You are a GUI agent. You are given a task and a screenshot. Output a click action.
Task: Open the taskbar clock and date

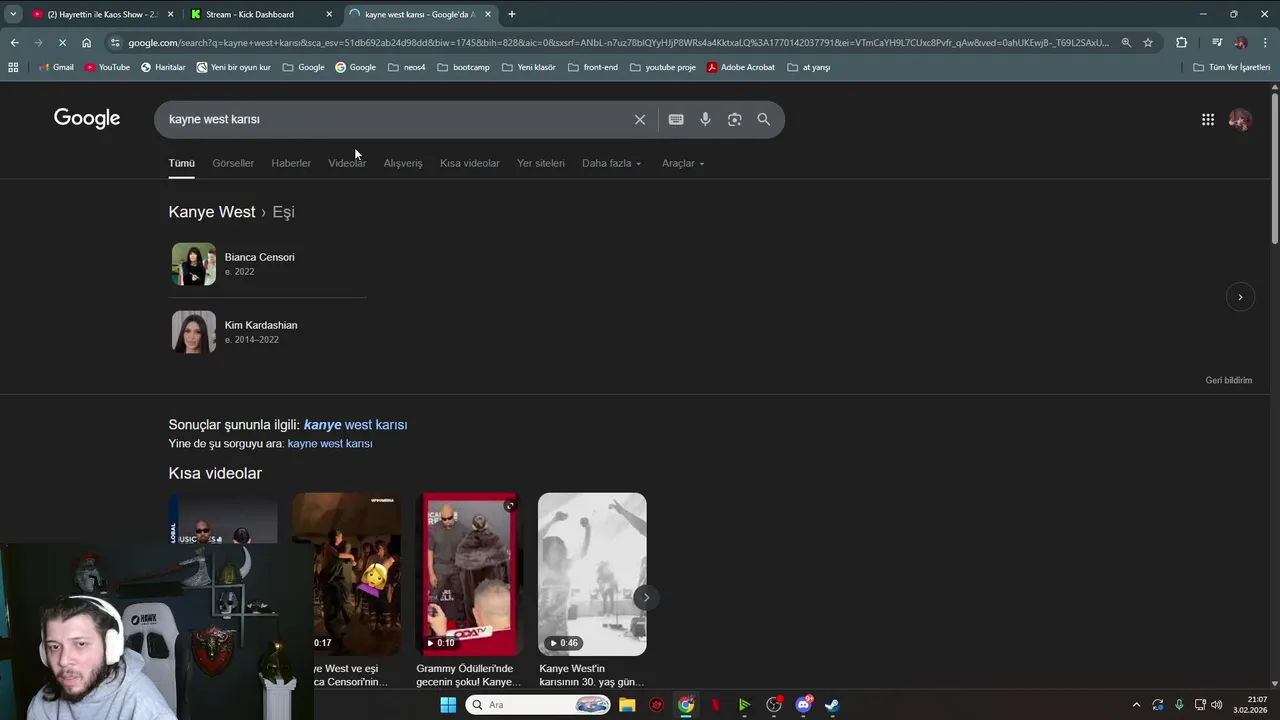[x=1250, y=705]
